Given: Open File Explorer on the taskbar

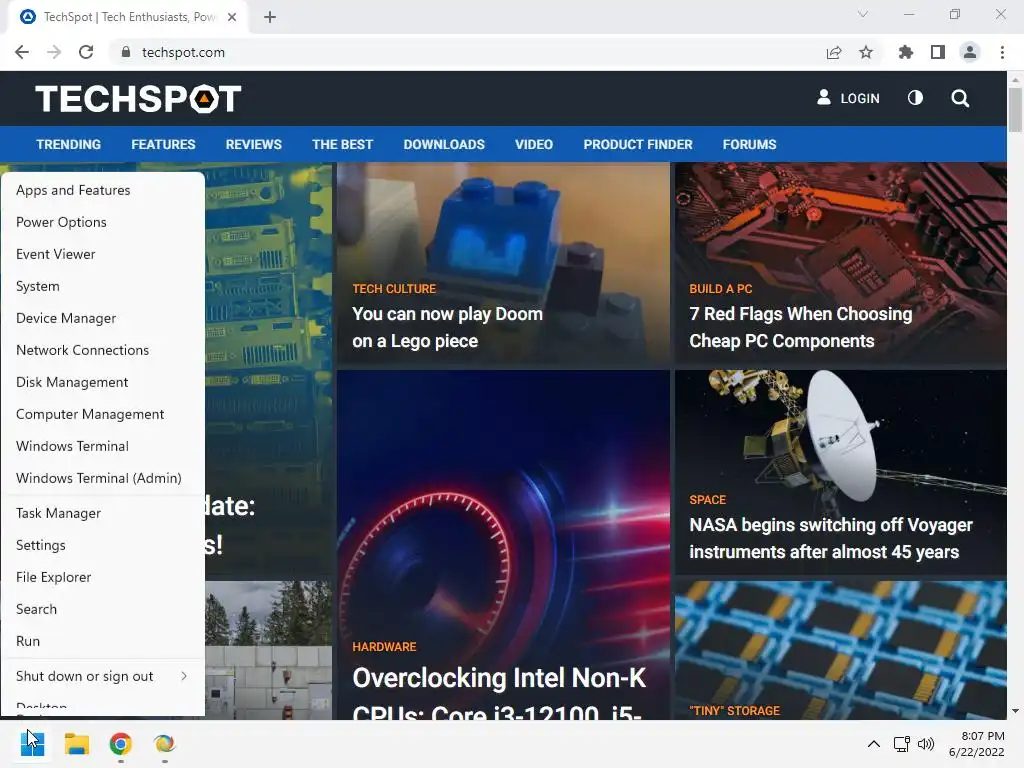Looking at the screenshot, I should (x=76, y=744).
